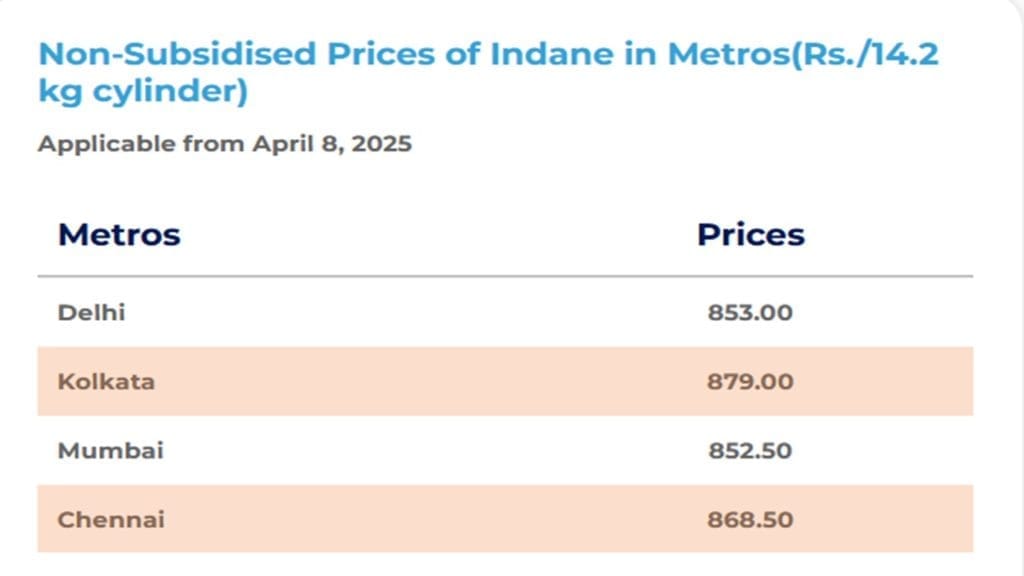Select the Mumbai price 852.50

coord(750,451)
